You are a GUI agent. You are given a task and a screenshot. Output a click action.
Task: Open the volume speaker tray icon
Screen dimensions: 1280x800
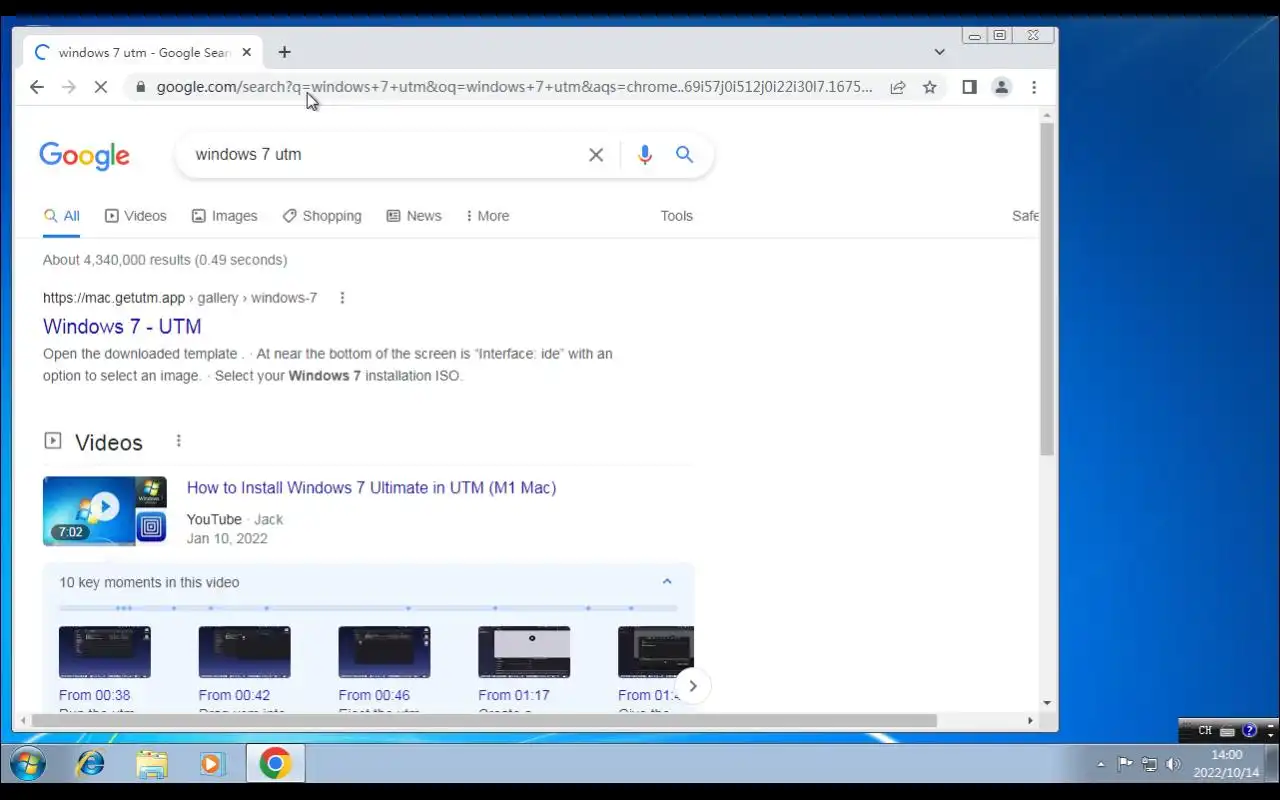pyautogui.click(x=1174, y=764)
